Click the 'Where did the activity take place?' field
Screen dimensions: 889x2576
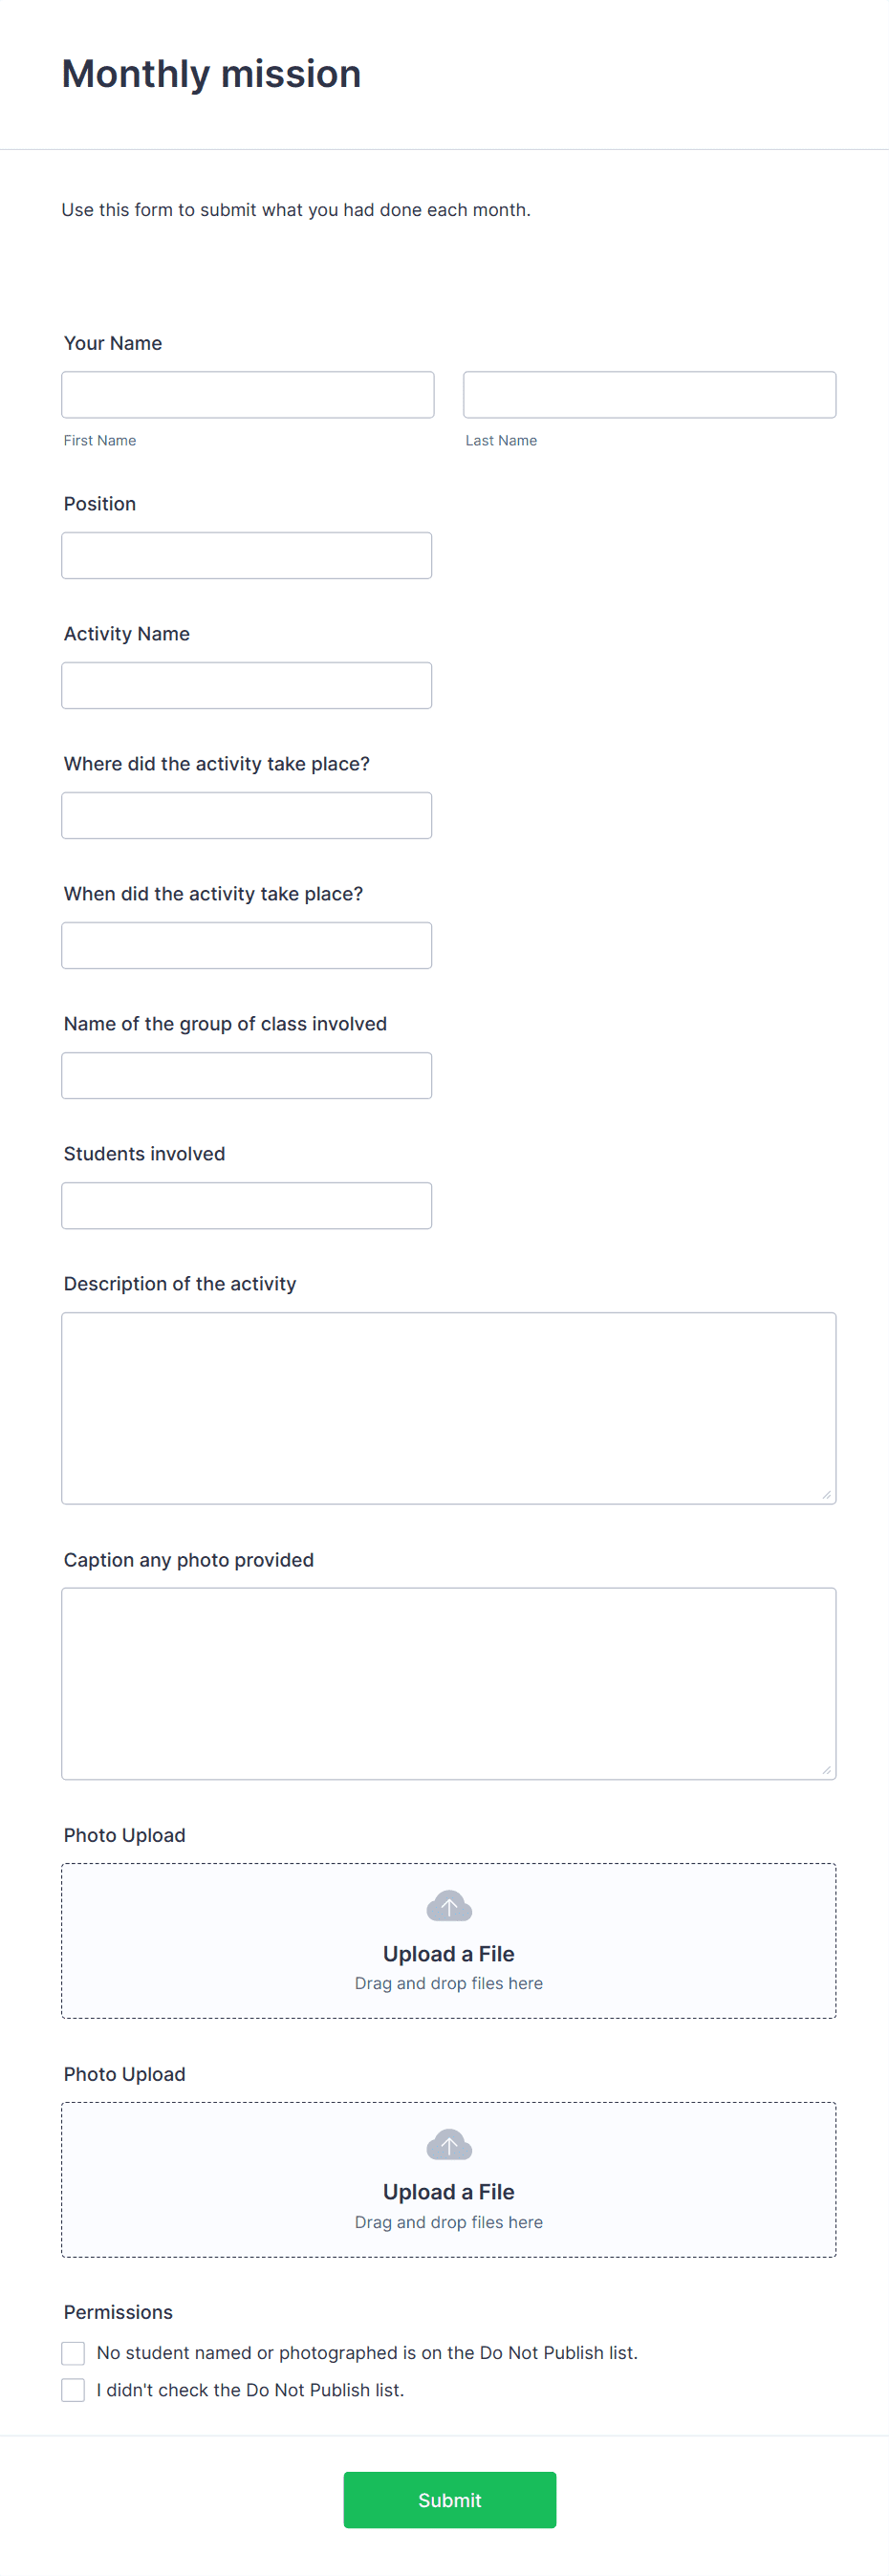pos(247,815)
